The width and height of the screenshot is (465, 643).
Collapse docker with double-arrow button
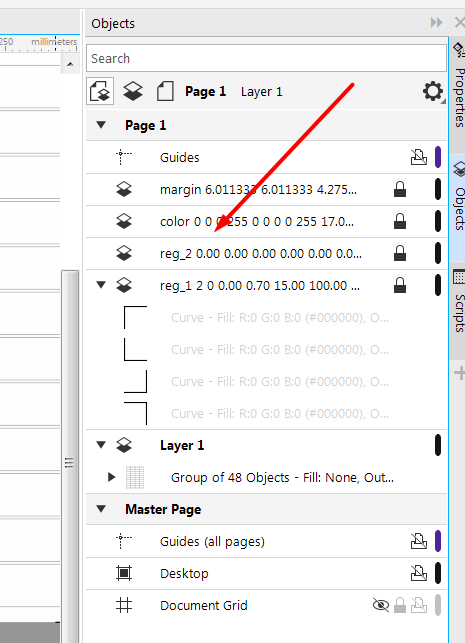tap(436, 22)
